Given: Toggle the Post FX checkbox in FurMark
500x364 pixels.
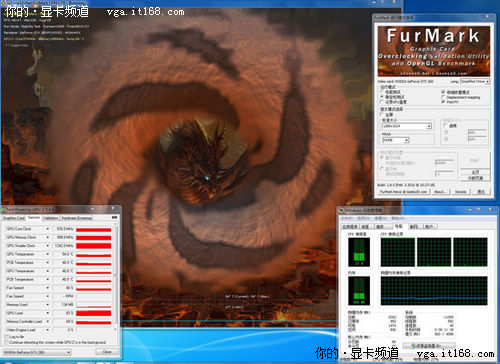Looking at the screenshot, I should 443,102.
